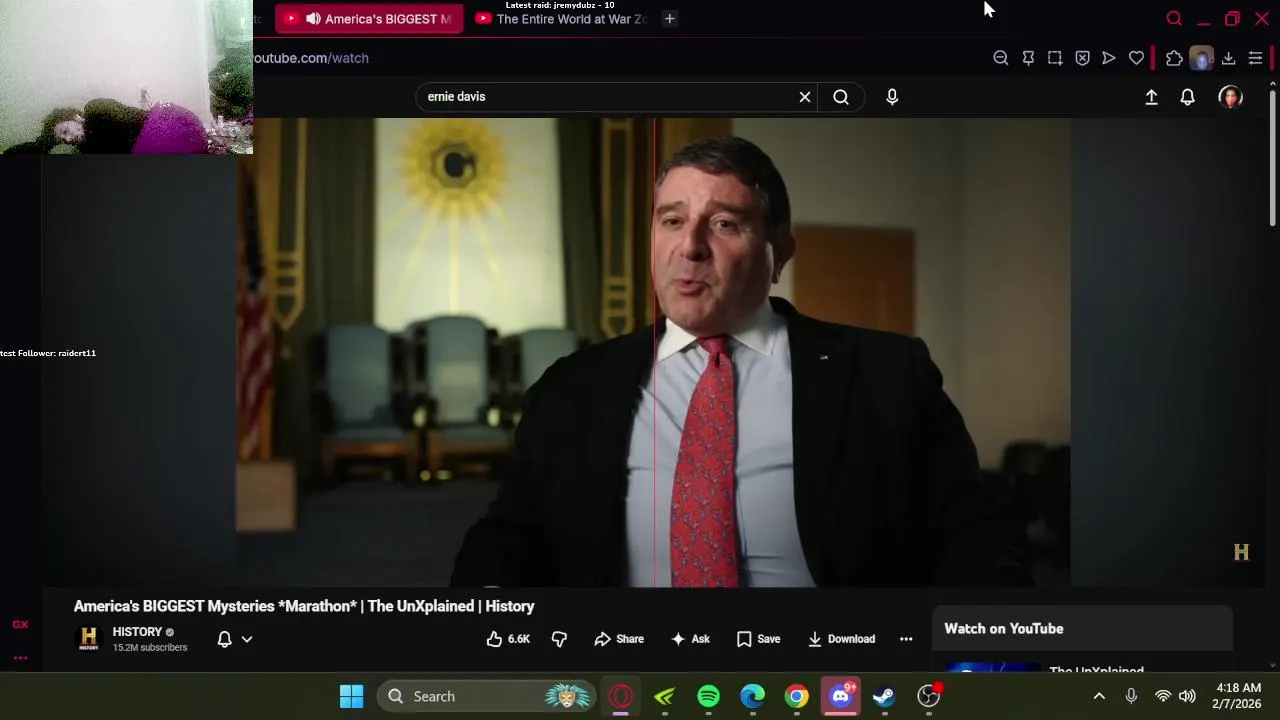Click the video player to pause
1280x720 pixels.
pyautogui.click(x=653, y=352)
